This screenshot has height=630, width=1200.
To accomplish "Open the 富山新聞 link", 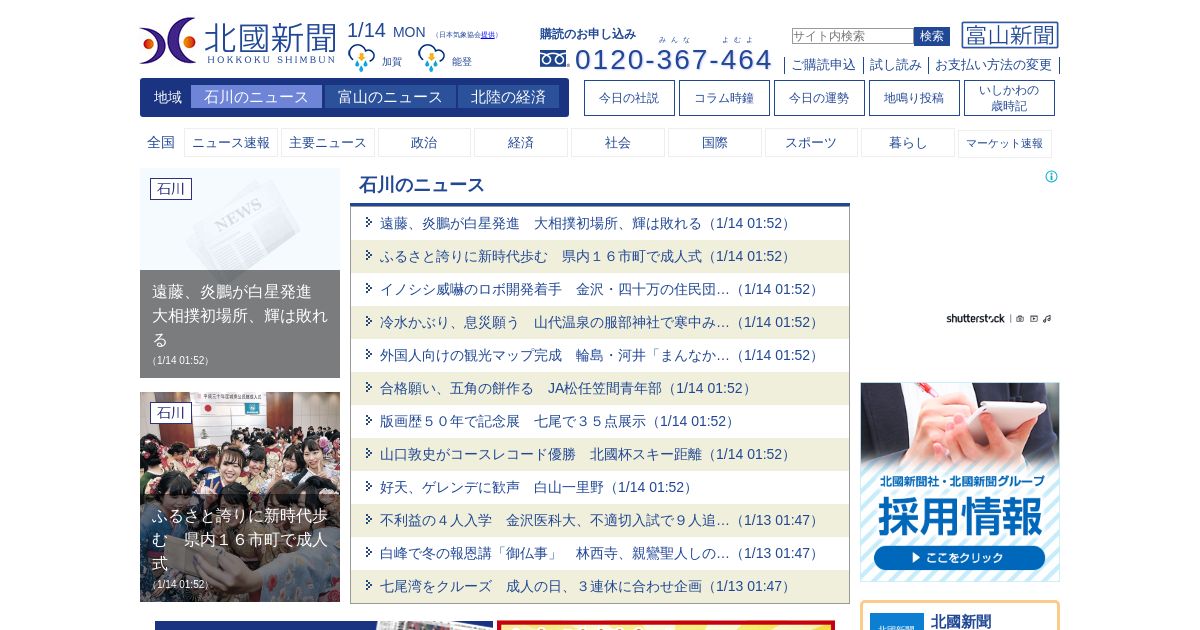I will [1010, 35].
